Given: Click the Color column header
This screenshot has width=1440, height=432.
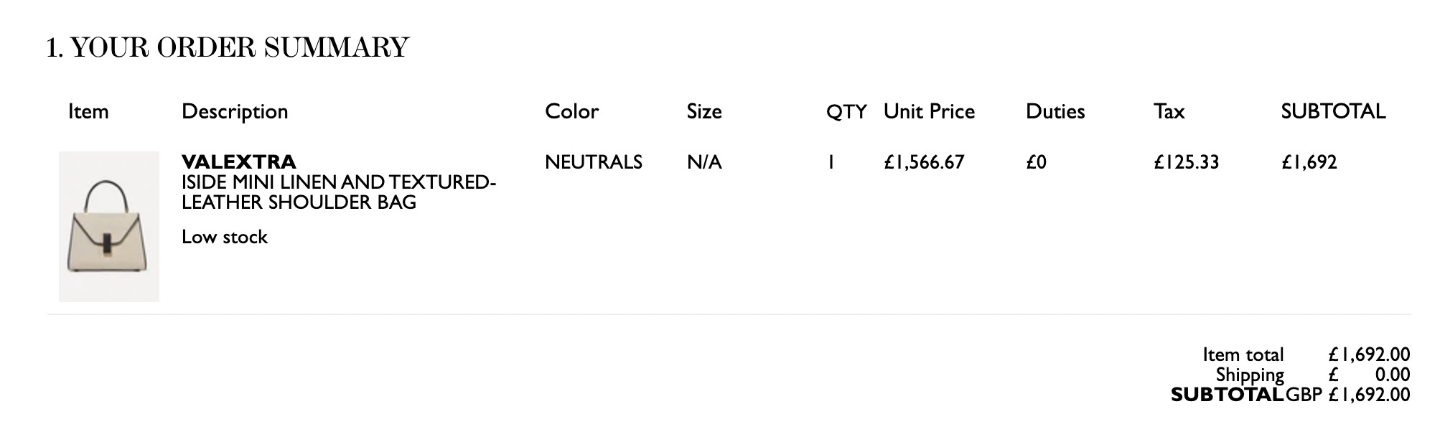Looking at the screenshot, I should tap(572, 112).
